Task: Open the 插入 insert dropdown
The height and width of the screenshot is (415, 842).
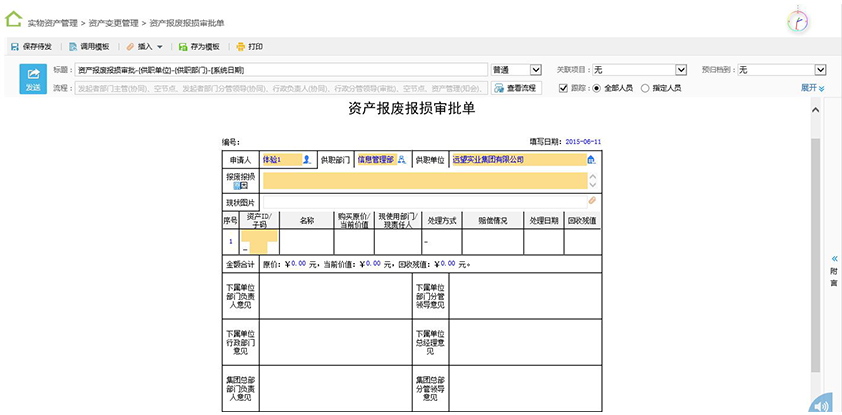Action: tap(144, 47)
